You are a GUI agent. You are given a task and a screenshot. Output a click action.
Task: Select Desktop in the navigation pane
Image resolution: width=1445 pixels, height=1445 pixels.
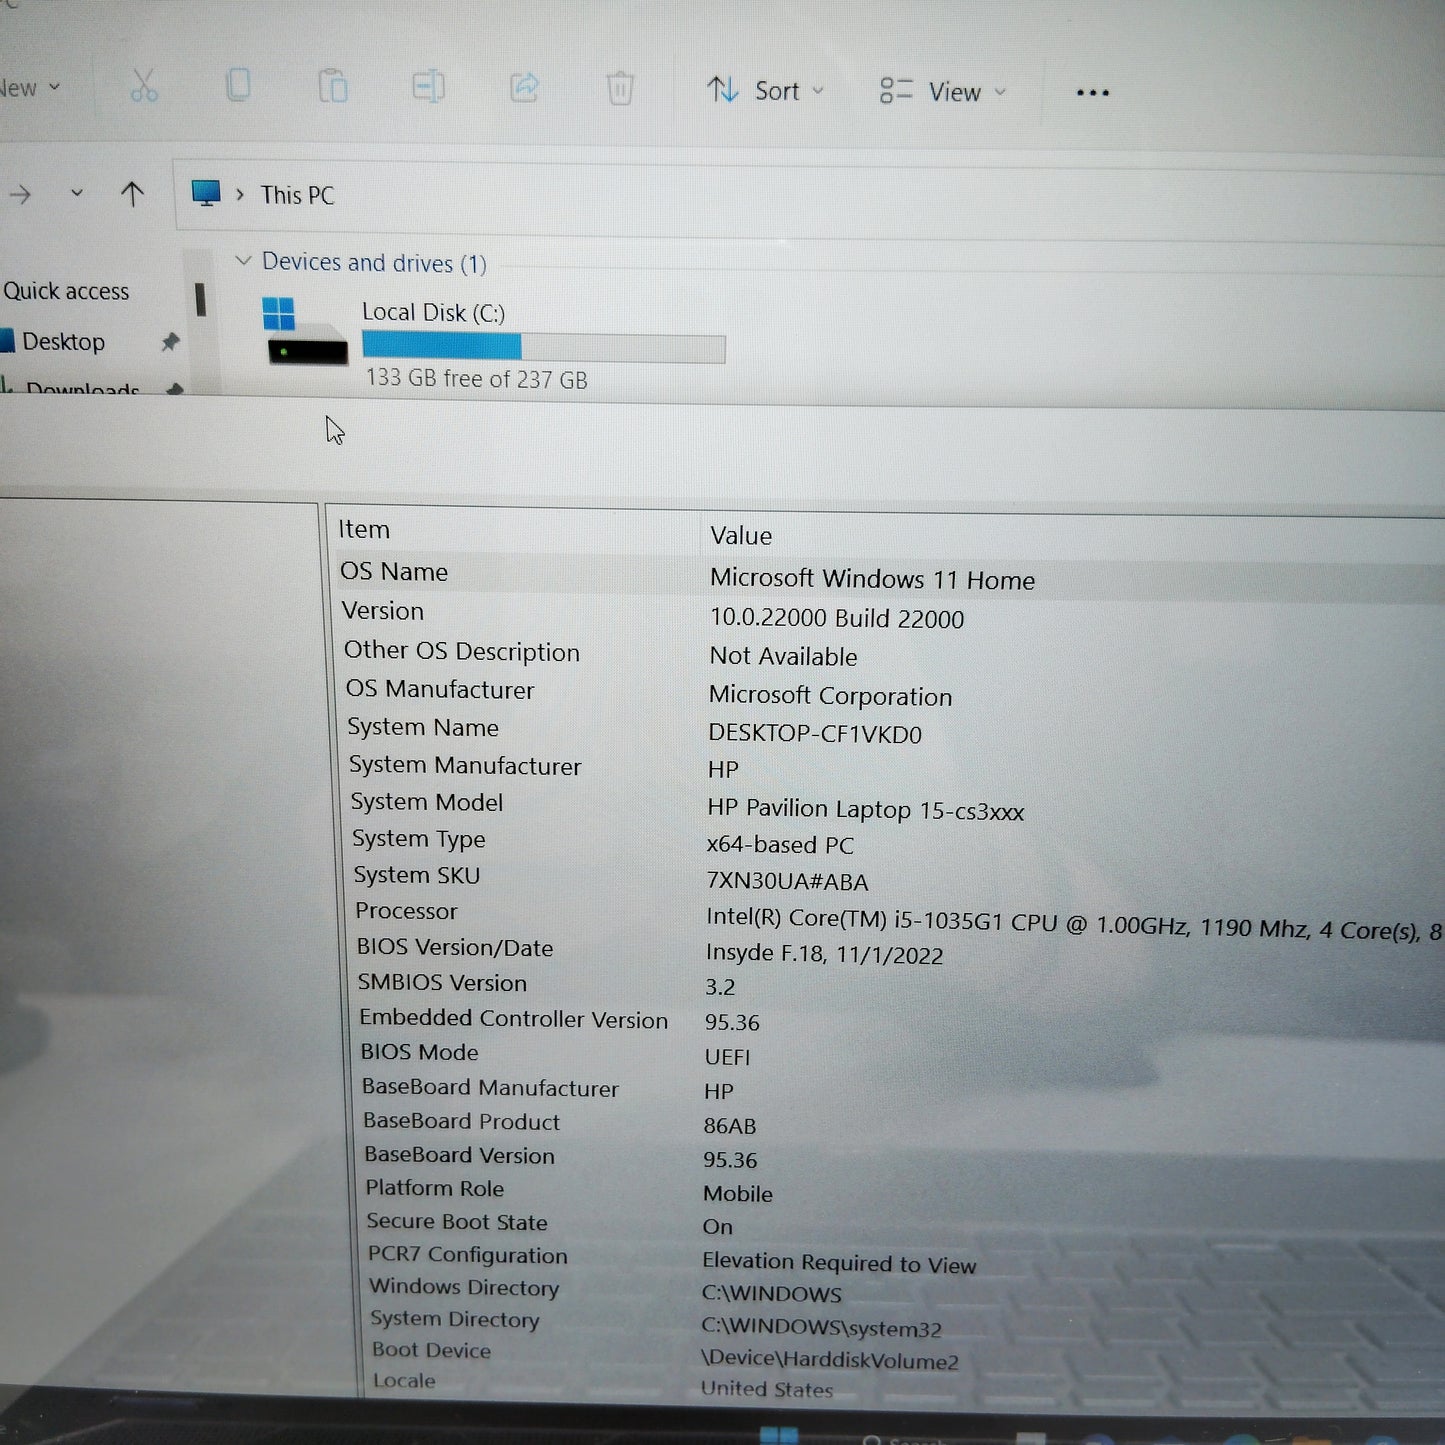[63, 342]
